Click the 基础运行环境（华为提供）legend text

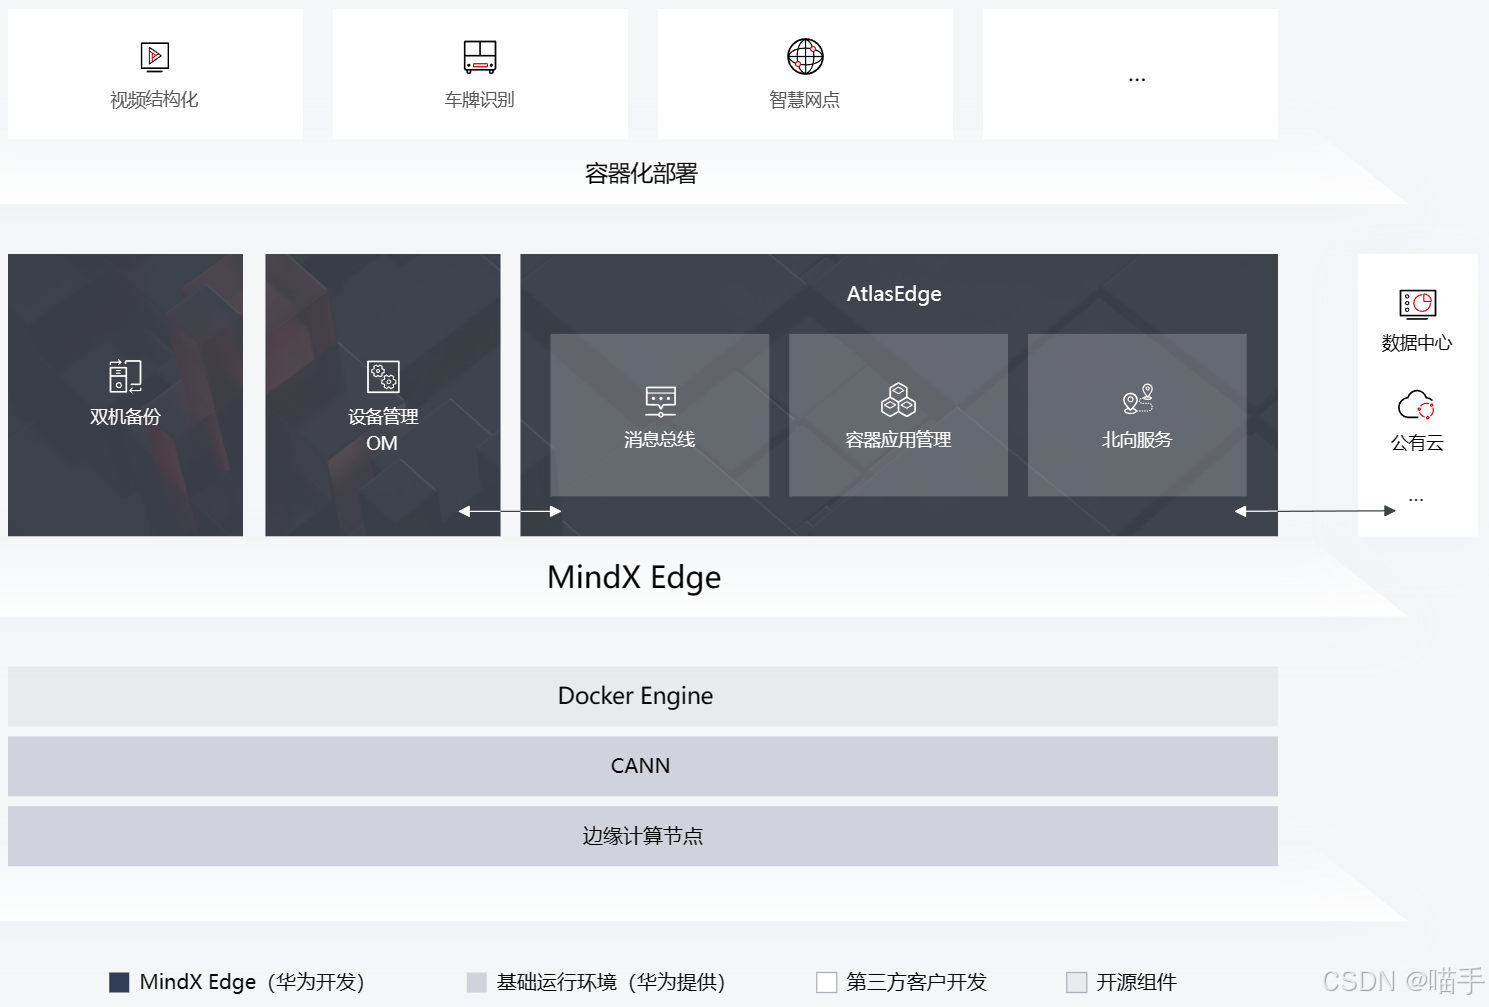coord(611,982)
